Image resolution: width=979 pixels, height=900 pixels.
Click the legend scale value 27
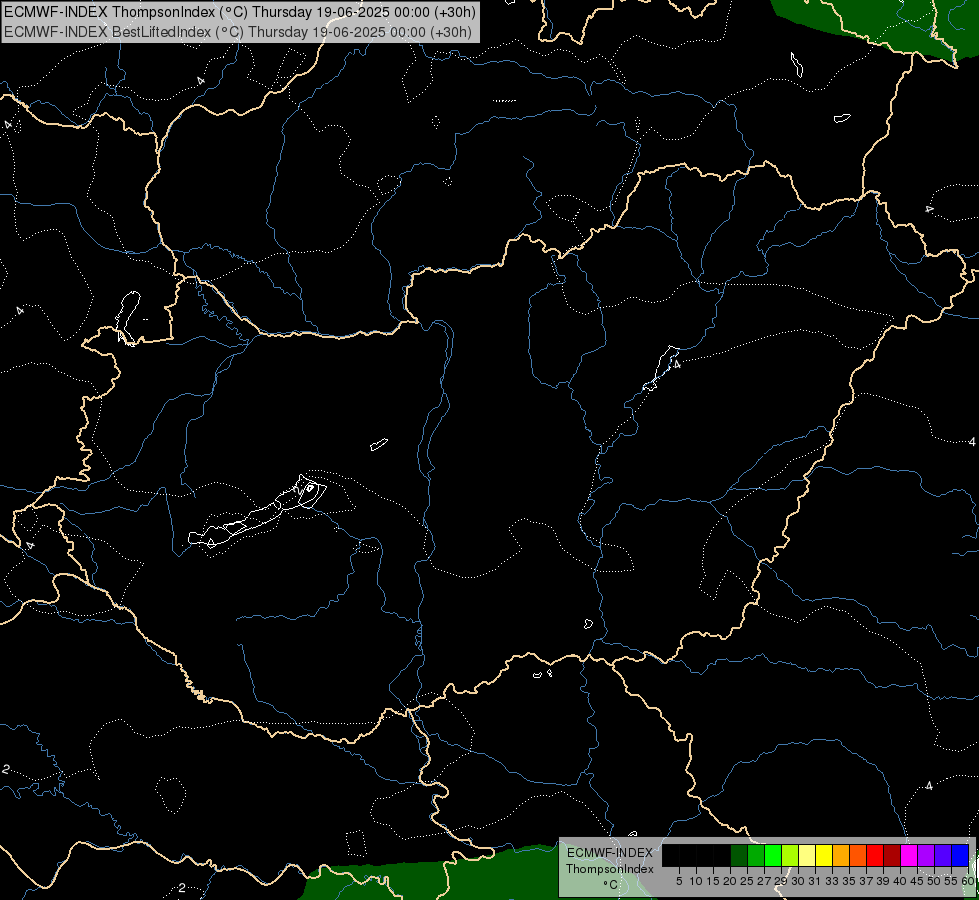tap(764, 881)
